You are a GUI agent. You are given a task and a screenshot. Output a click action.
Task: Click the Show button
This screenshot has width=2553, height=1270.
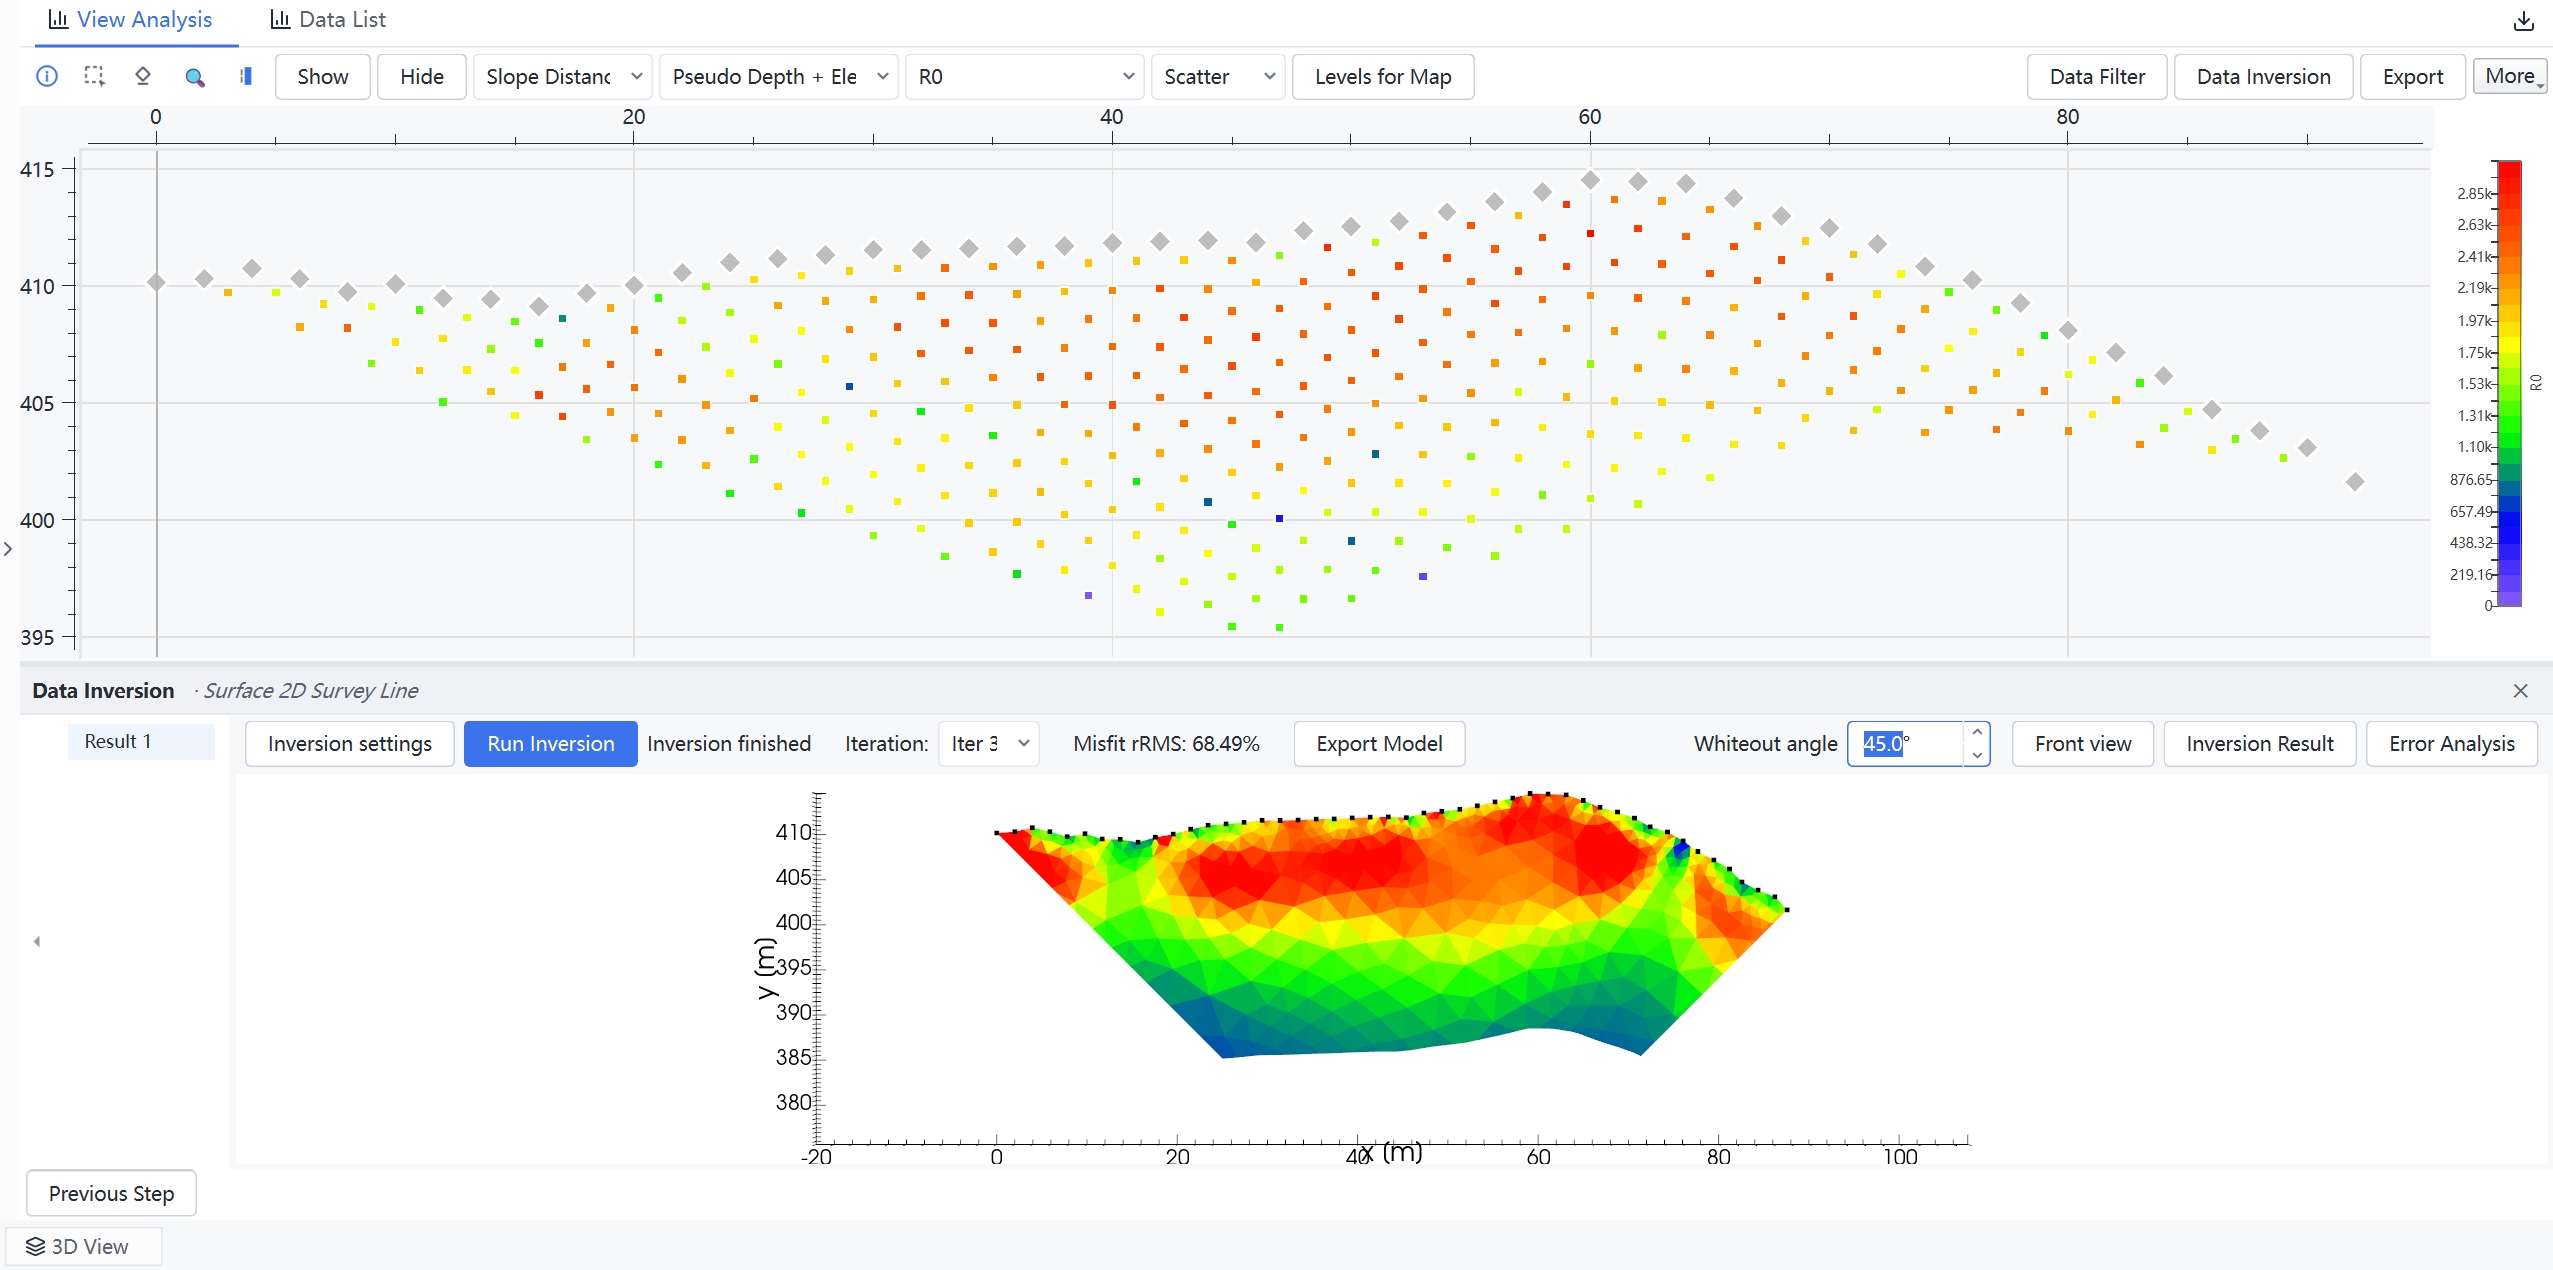[x=323, y=76]
